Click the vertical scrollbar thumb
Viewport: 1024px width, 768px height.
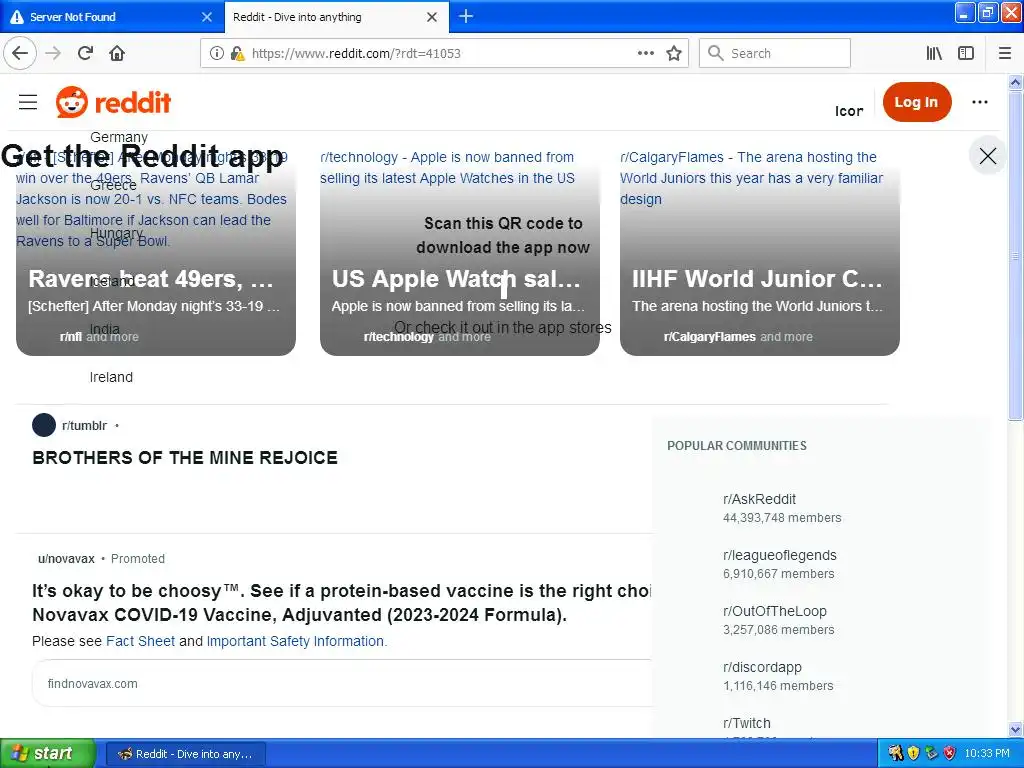[1015, 255]
